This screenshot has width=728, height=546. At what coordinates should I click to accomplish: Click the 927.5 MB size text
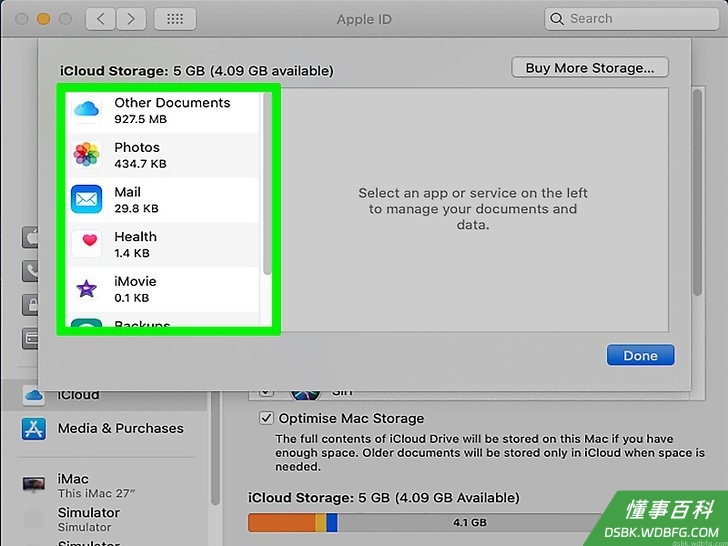point(140,119)
